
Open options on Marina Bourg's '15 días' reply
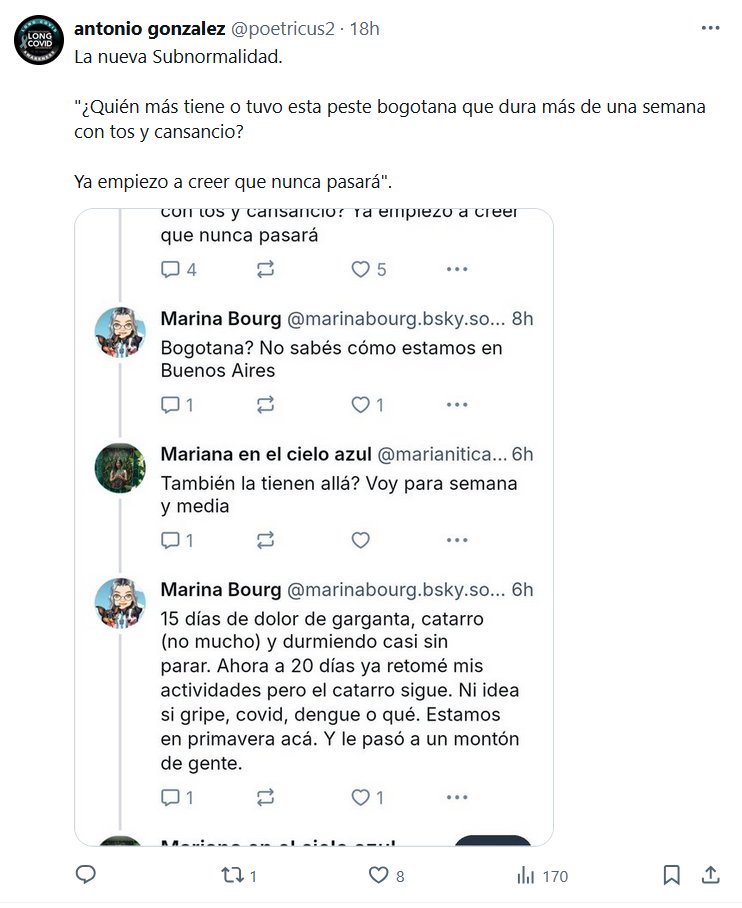pos(457,797)
